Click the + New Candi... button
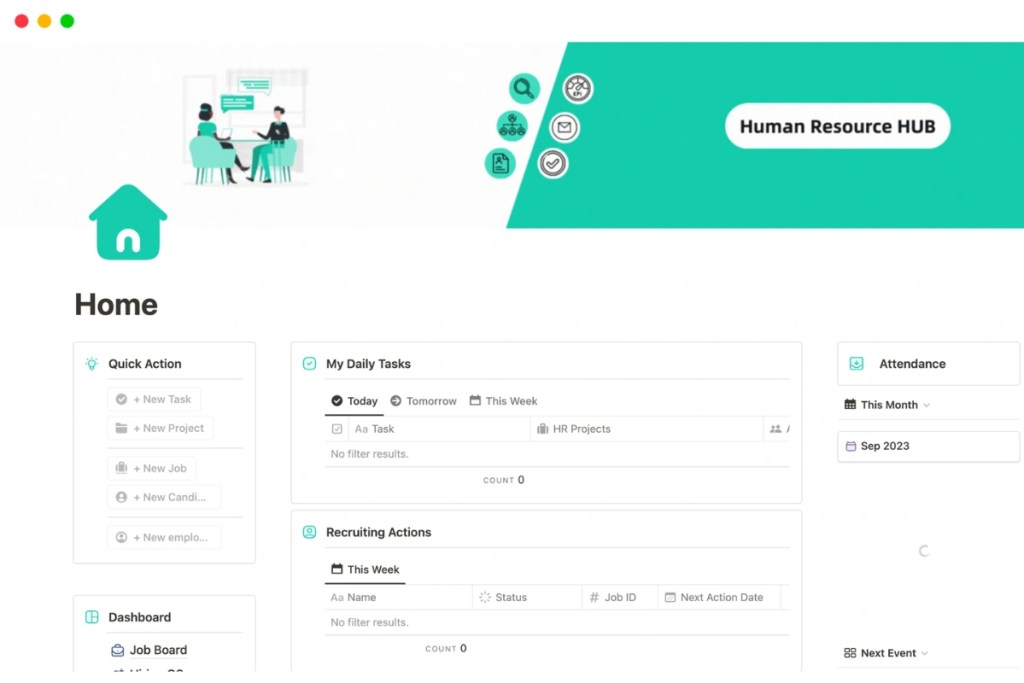This screenshot has width=1024, height=683. [164, 497]
